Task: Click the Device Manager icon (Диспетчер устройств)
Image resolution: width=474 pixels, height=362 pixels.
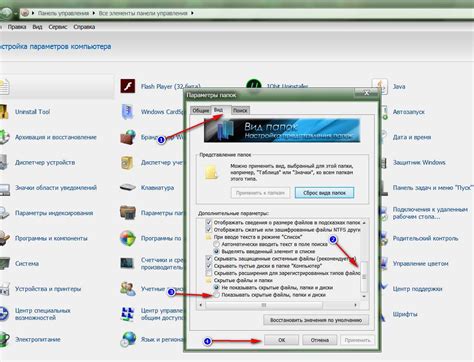Action: point(4,162)
